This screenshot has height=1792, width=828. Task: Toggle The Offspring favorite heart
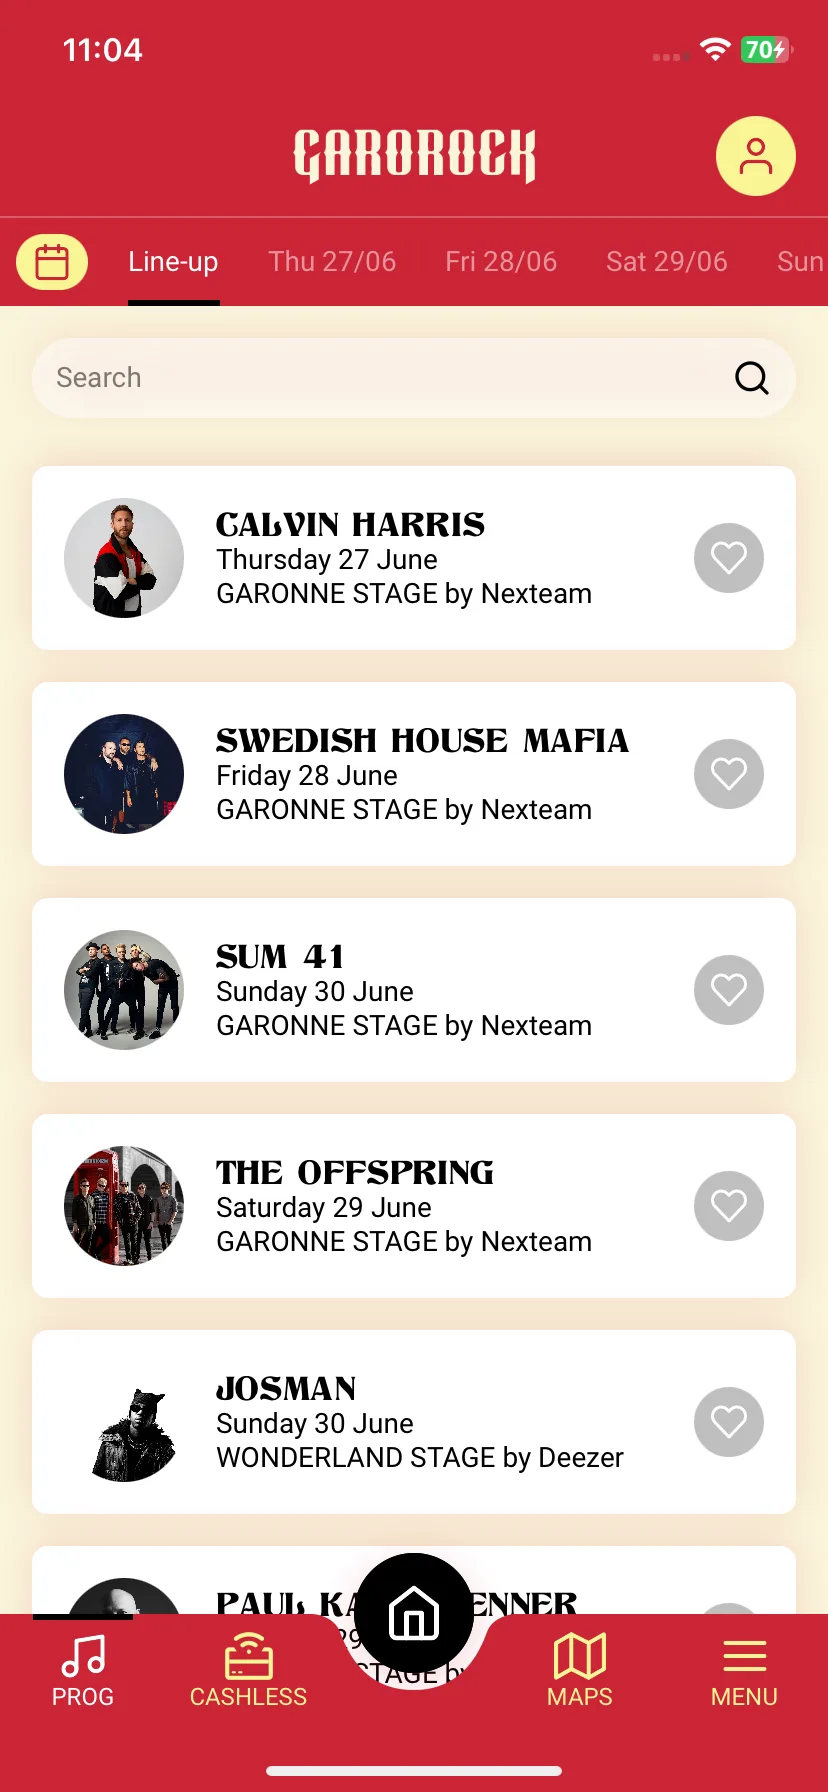pyautogui.click(x=729, y=1206)
